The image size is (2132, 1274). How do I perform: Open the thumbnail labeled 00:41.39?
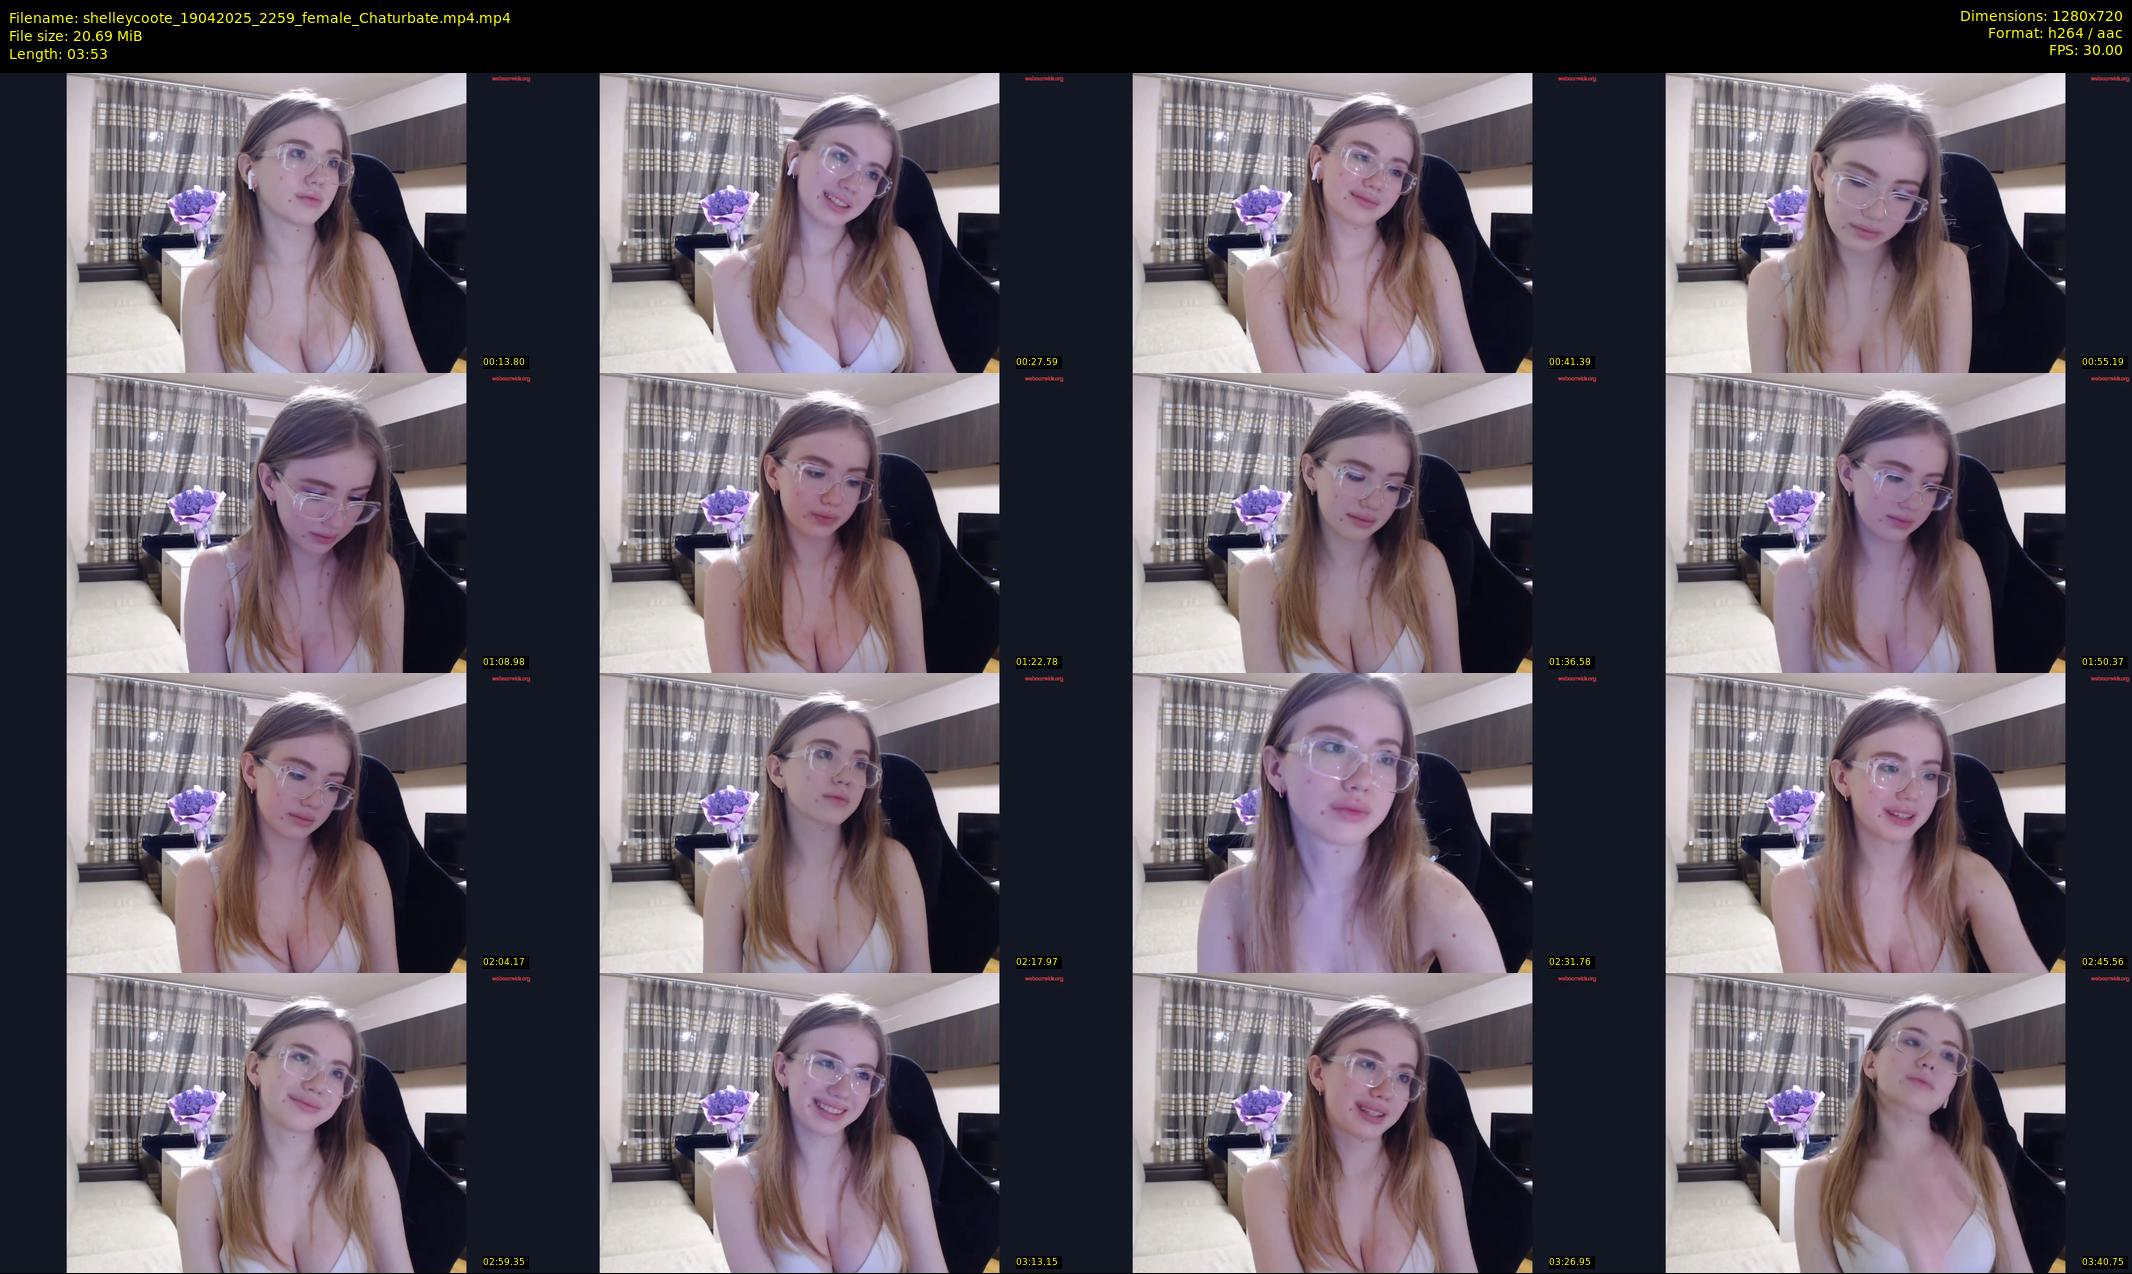1332,222
